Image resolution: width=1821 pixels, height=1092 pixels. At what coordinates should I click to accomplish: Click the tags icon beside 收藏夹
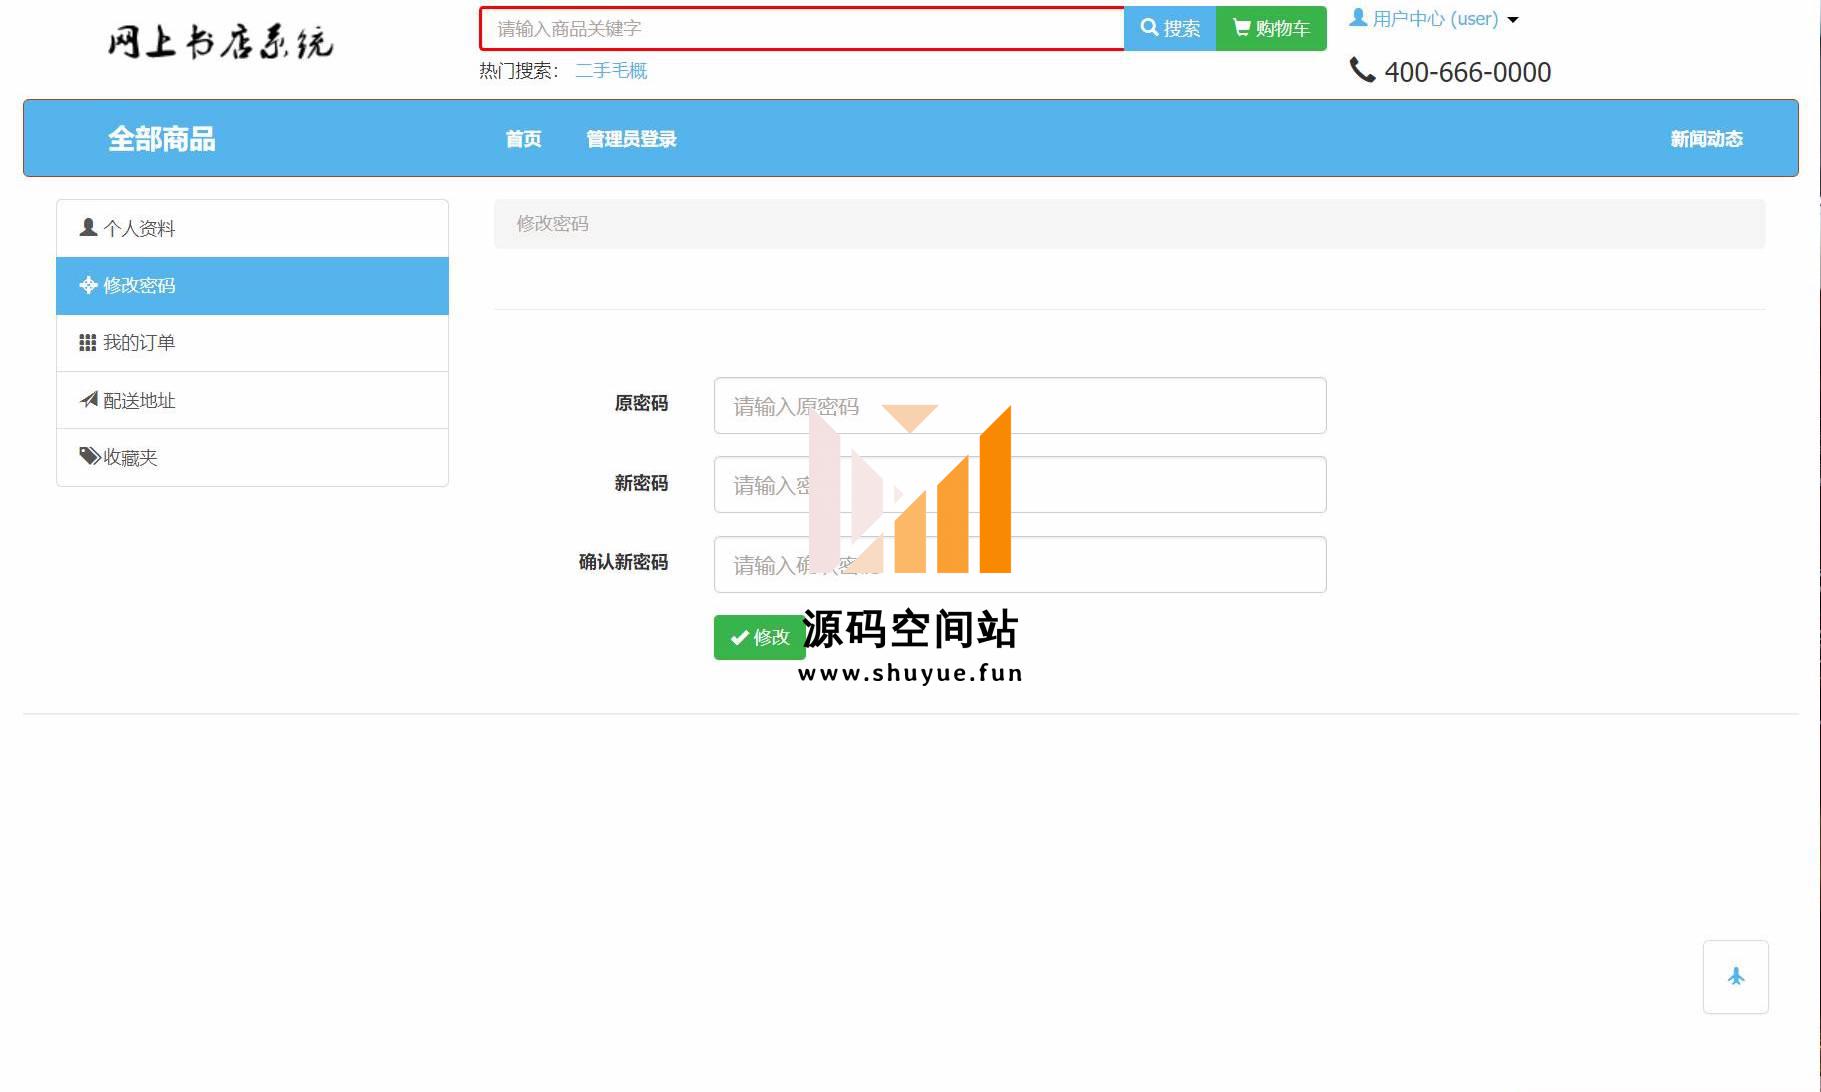pyautogui.click(x=89, y=457)
